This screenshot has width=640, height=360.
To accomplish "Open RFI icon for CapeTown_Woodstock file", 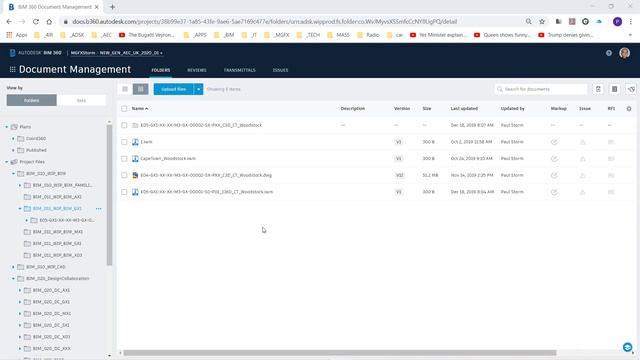I will point(611,159).
